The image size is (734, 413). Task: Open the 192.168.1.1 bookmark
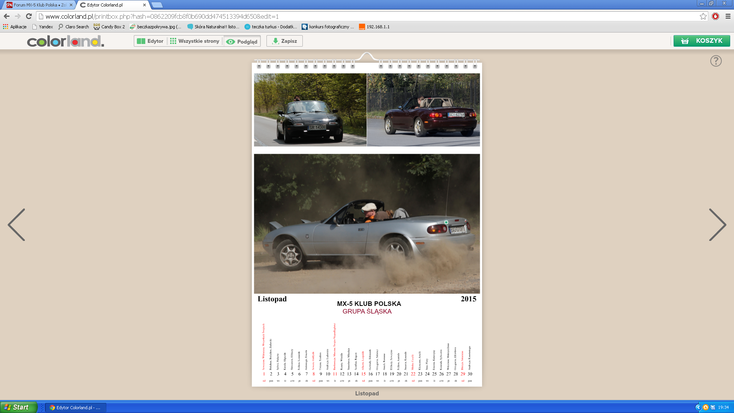point(374,27)
